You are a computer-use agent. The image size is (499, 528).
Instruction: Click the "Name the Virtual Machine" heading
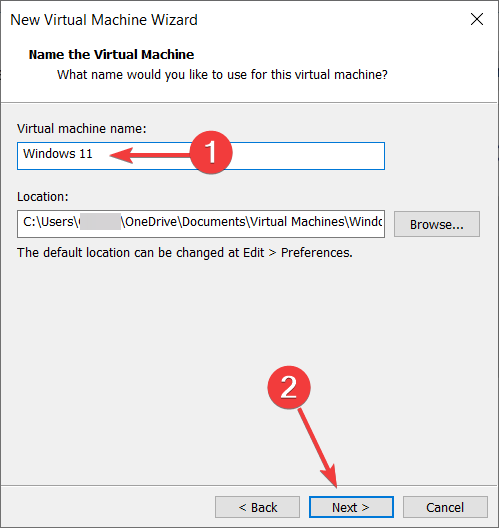click(111, 54)
